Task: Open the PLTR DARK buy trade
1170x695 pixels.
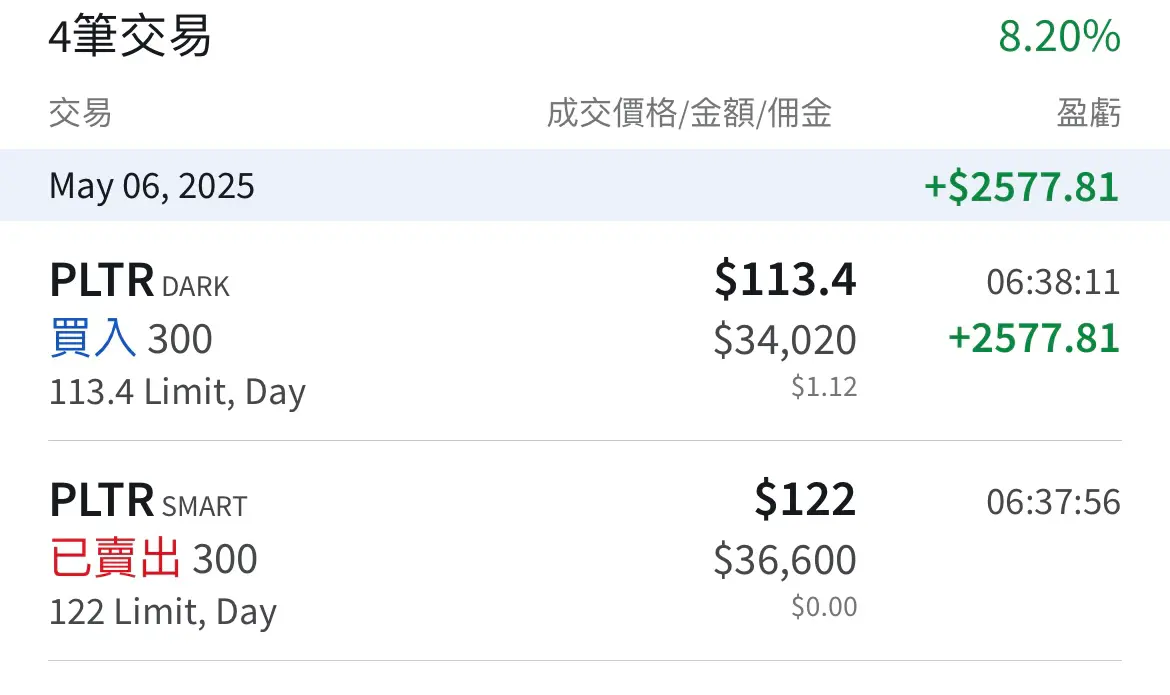Action: click(x=585, y=331)
